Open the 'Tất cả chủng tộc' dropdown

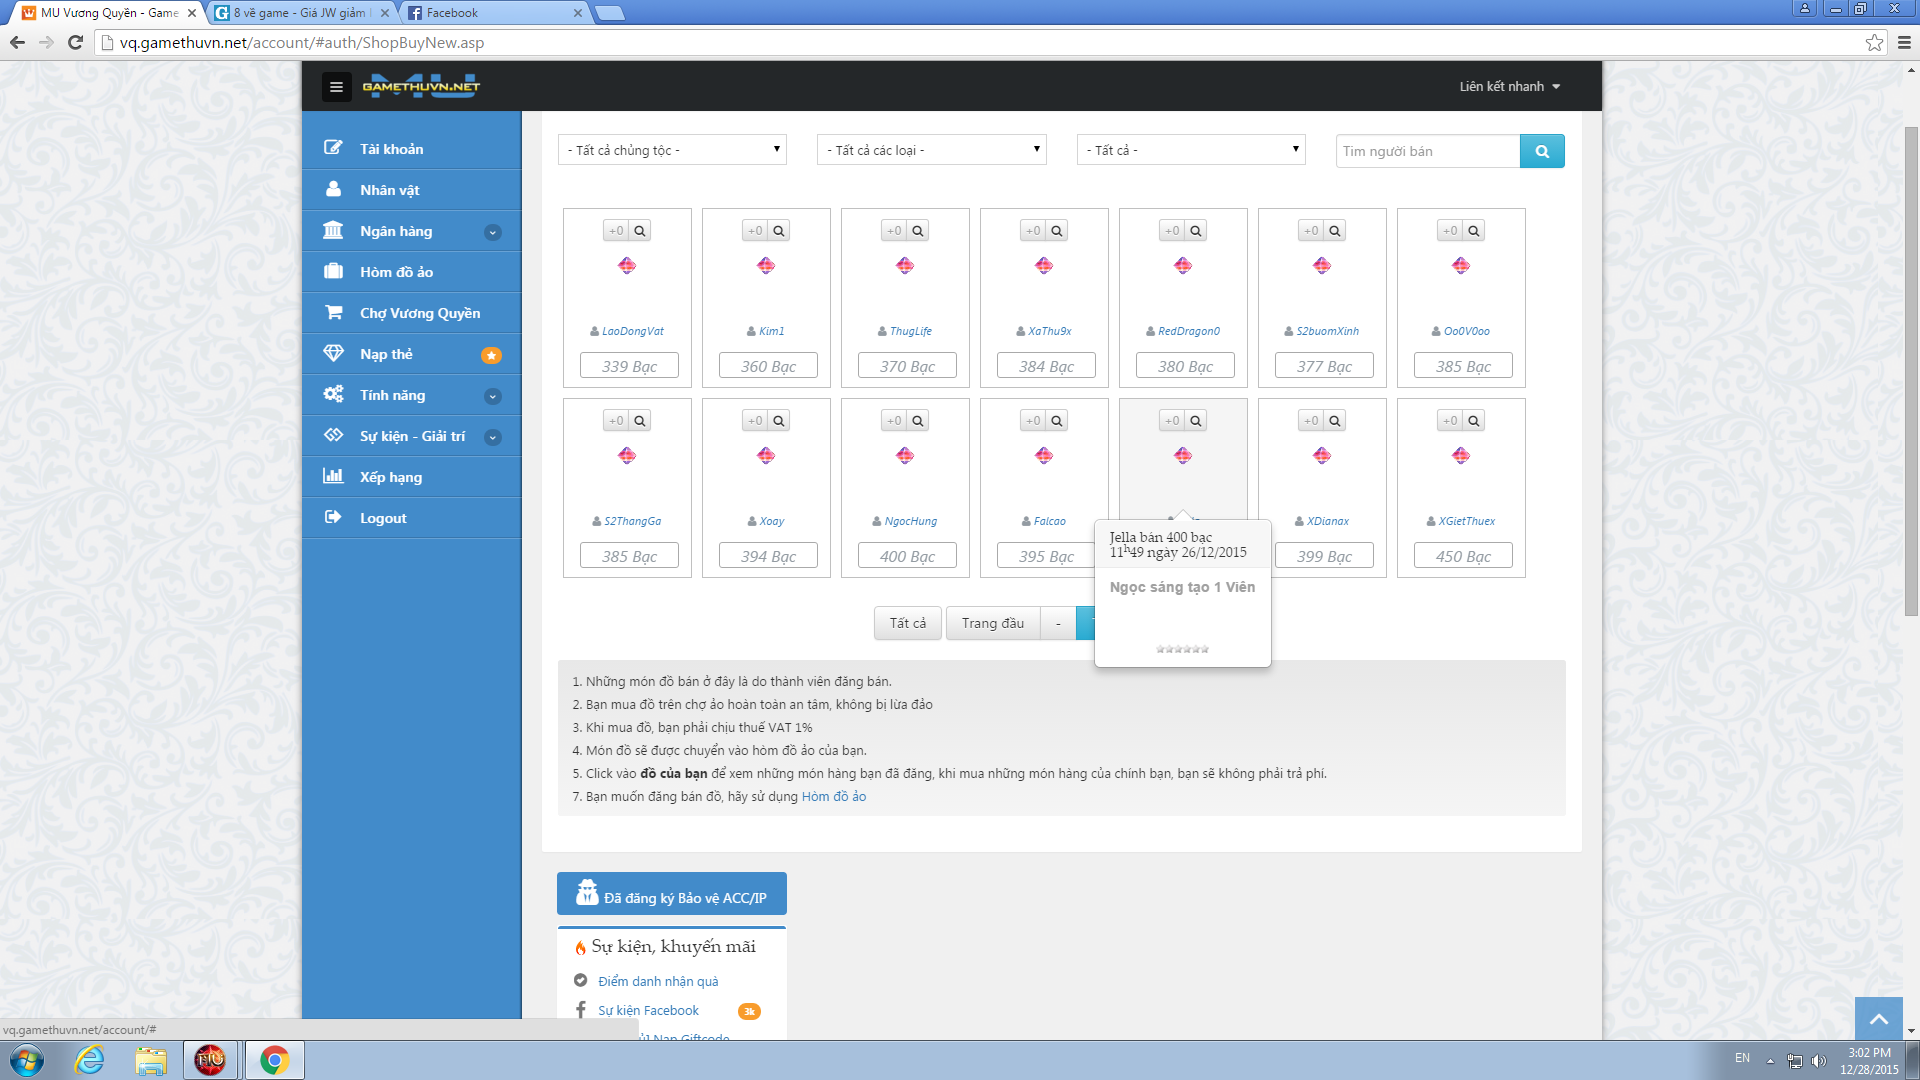(672, 150)
